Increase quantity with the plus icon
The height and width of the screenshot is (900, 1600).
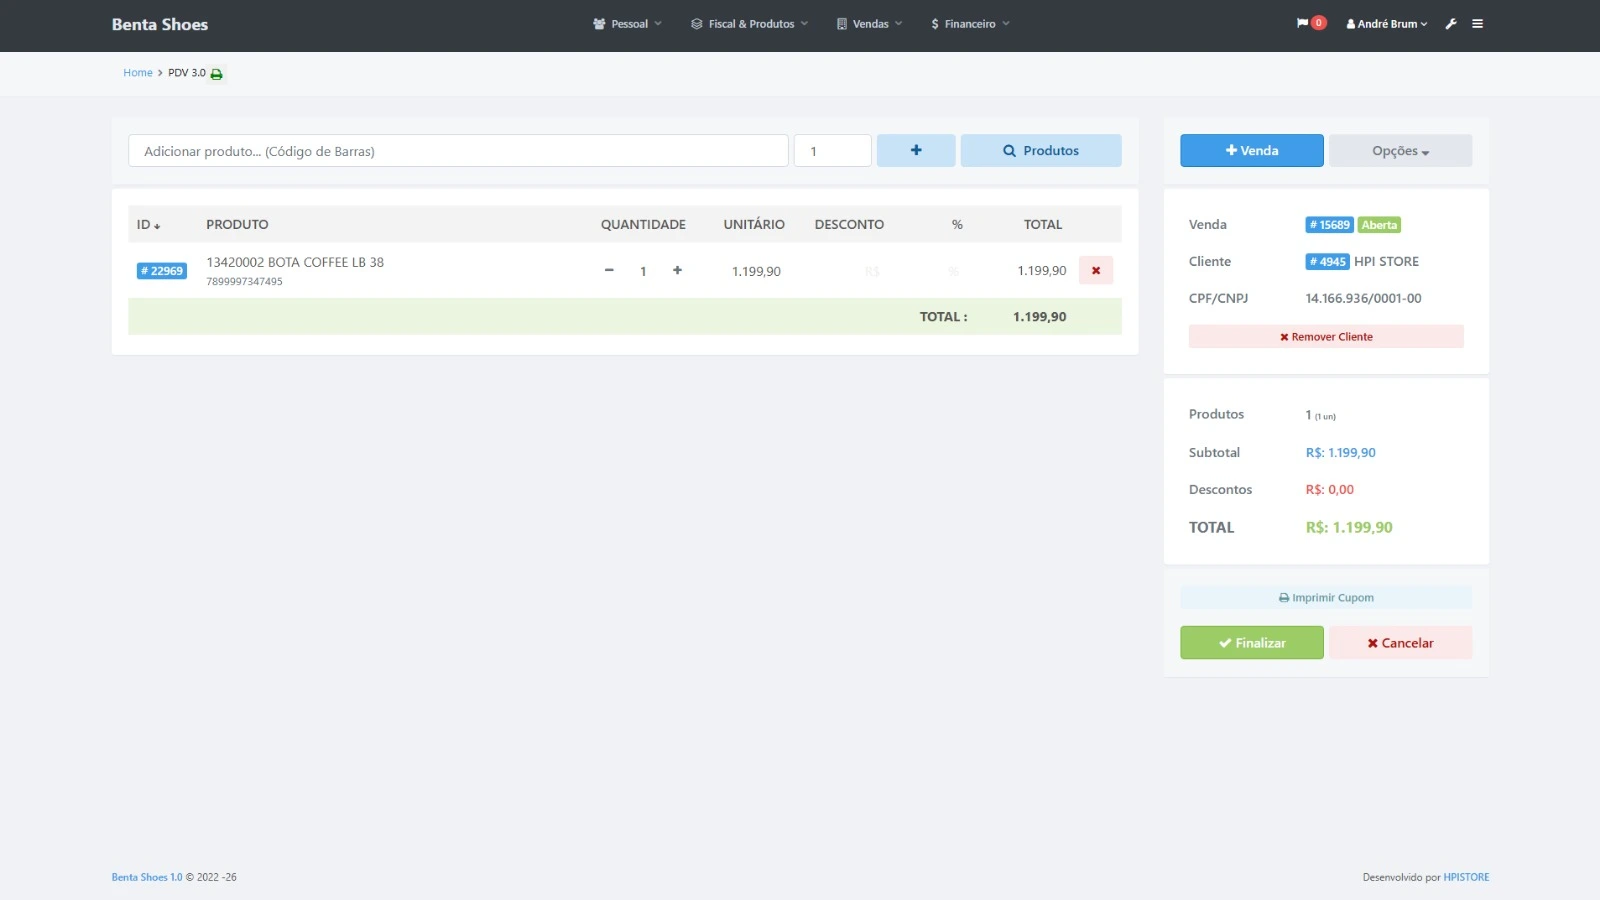677,271
